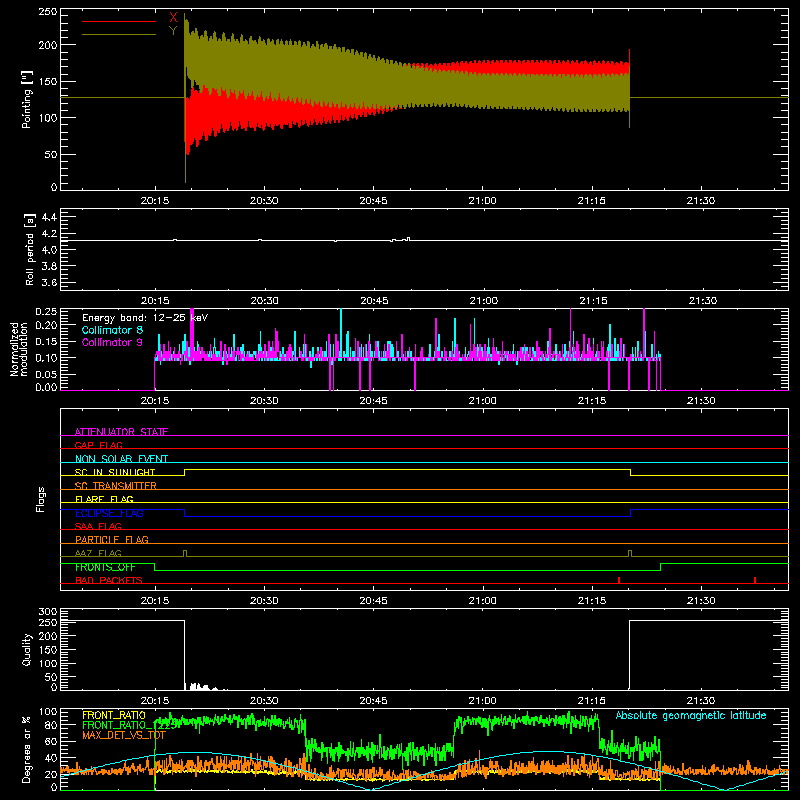The width and height of the screenshot is (800, 800).
Task: Click the 21:15 tick label under modulation plot
Action: (x=592, y=401)
